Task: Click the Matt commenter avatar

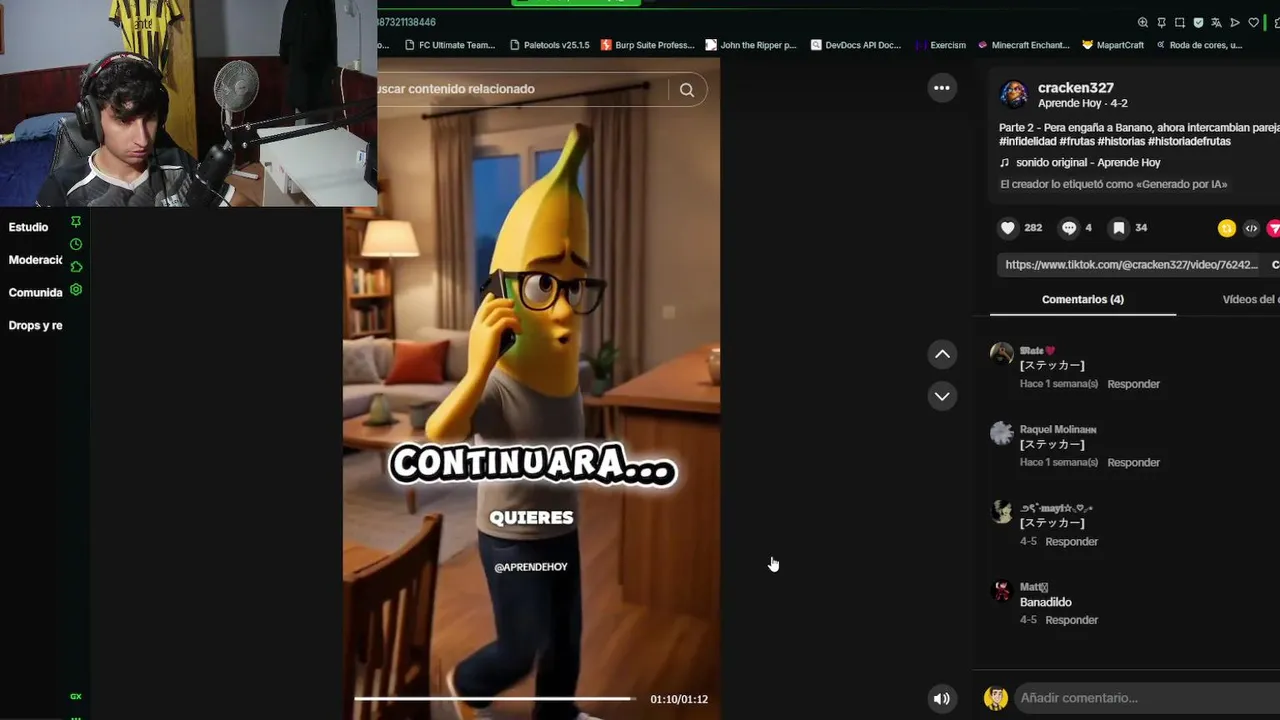Action: click(1001, 591)
